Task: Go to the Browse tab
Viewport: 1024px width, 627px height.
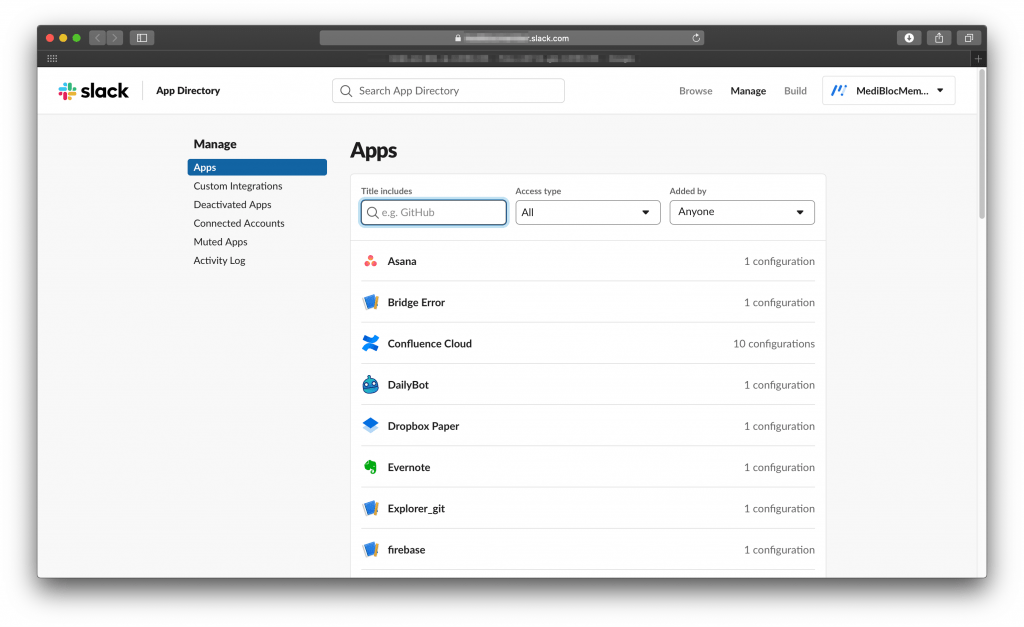Action: coord(696,91)
